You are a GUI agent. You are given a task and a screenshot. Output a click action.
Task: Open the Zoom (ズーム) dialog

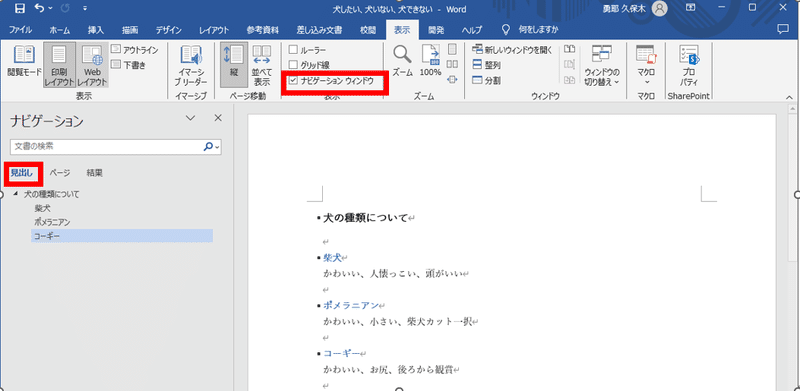coord(402,62)
